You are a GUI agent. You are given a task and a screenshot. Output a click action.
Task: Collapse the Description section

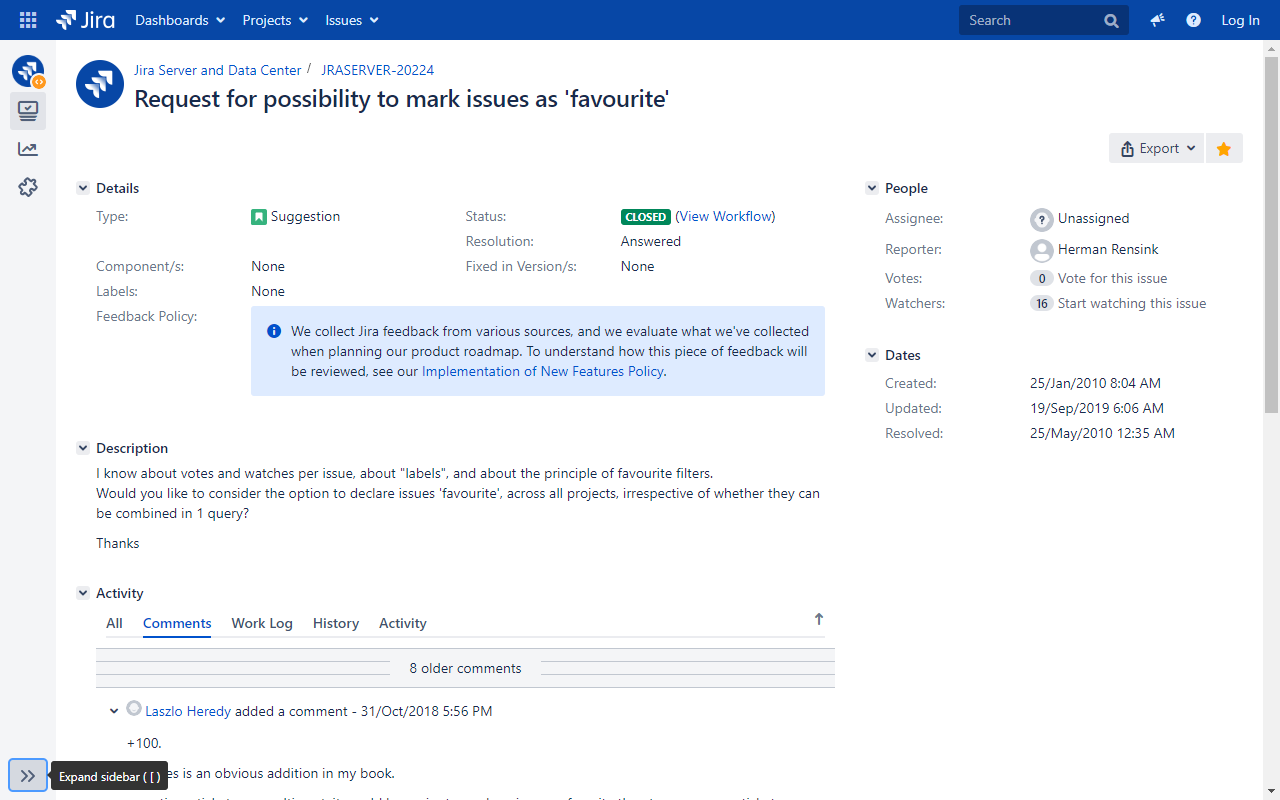pyautogui.click(x=83, y=448)
